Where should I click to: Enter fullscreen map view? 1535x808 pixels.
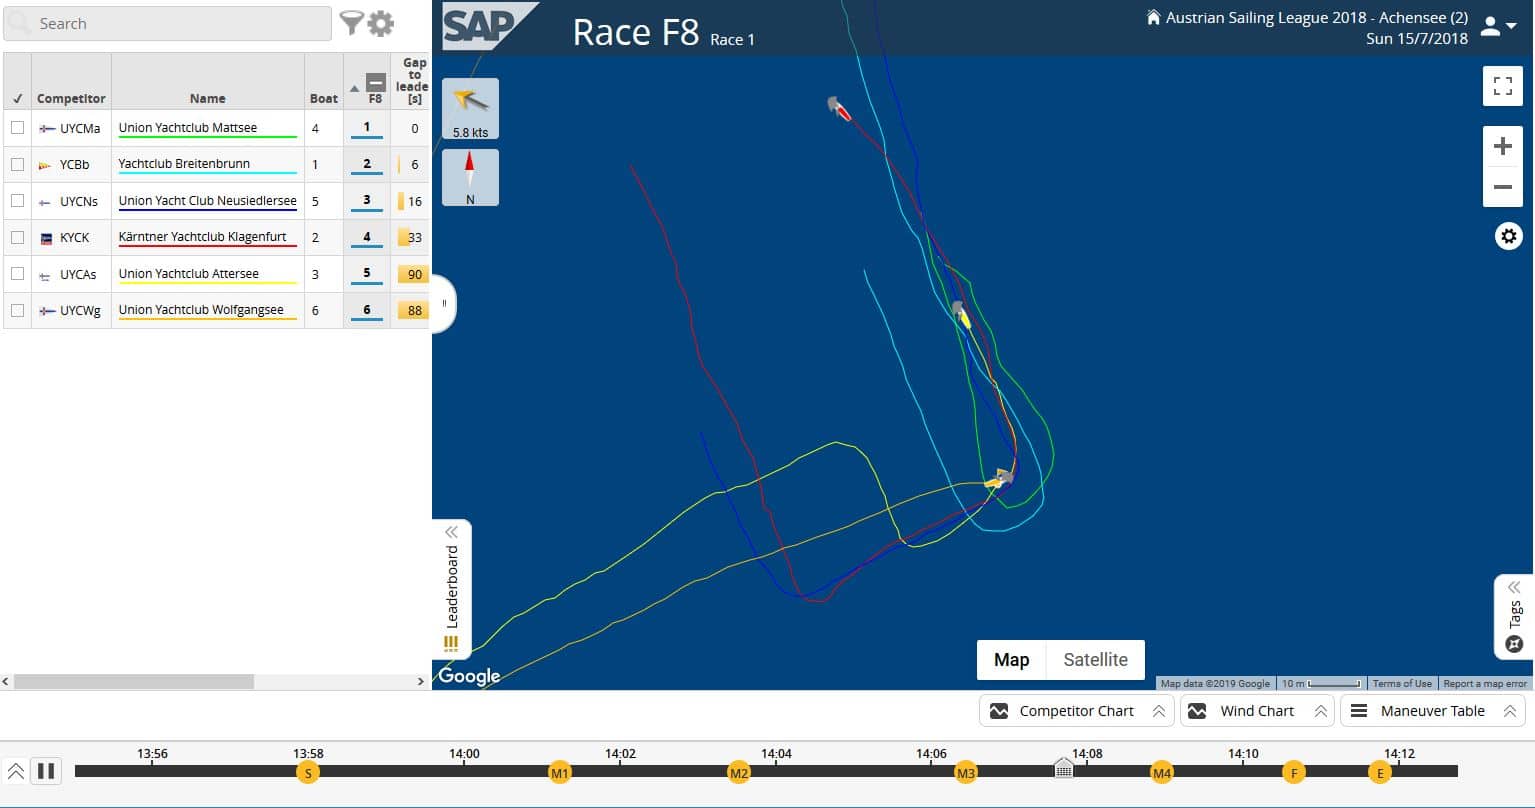point(1502,86)
